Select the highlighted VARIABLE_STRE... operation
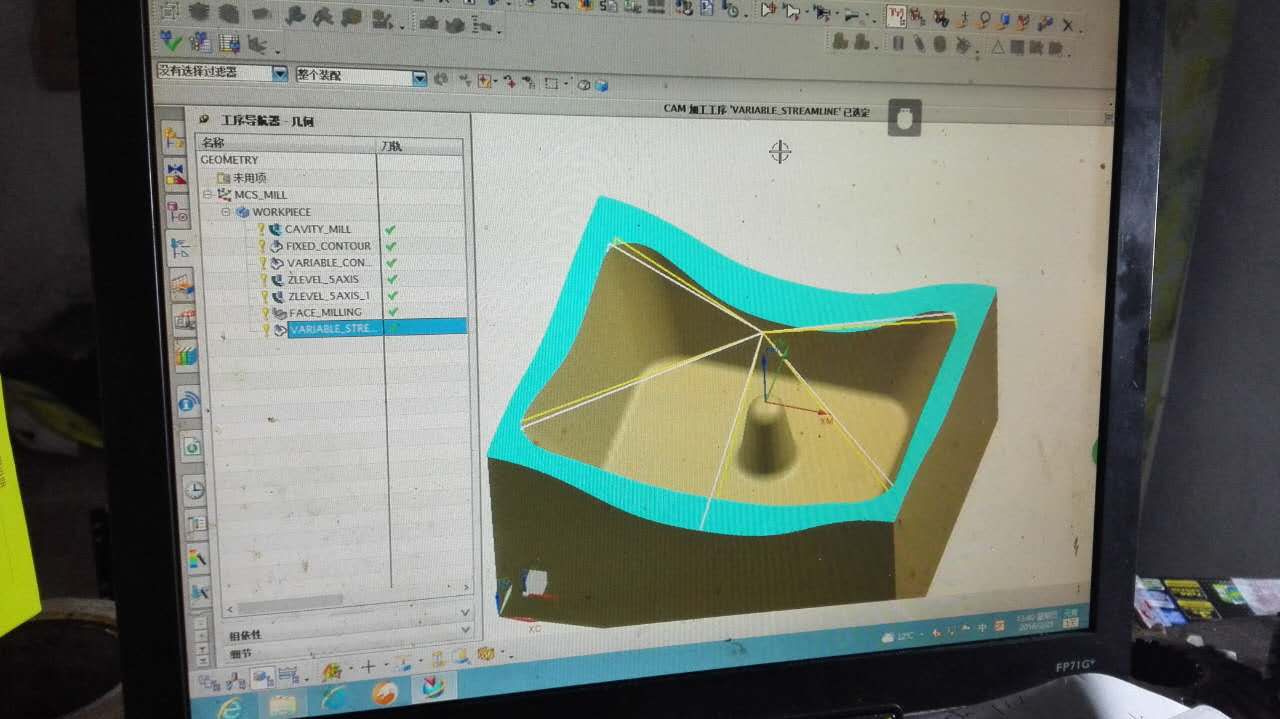Viewport: 1280px width, 719px height. (x=376, y=328)
